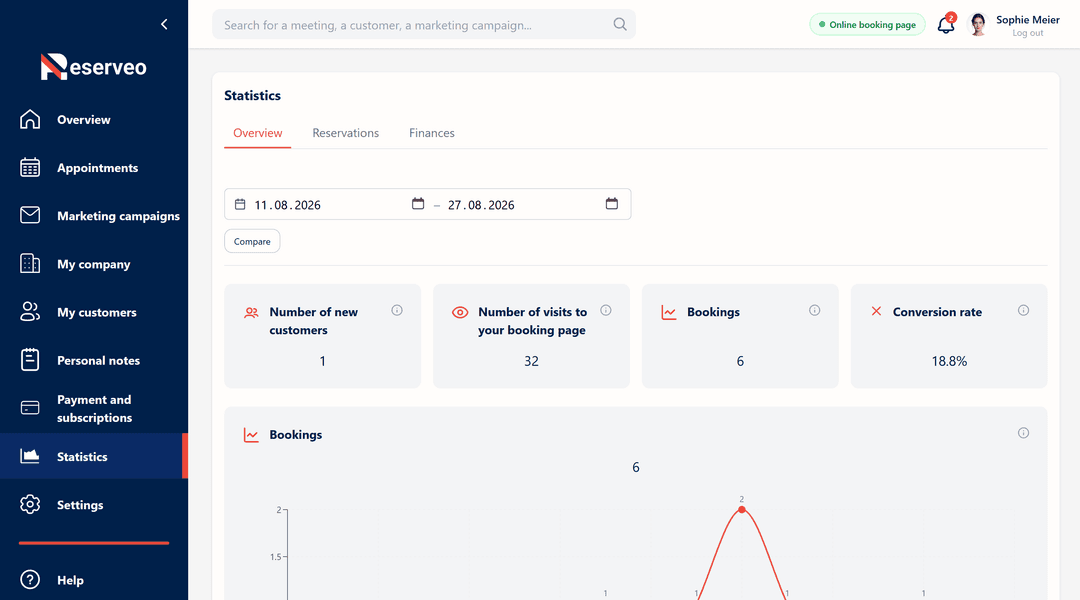
Task: Open Settings gear icon in sidebar
Action: [30, 504]
